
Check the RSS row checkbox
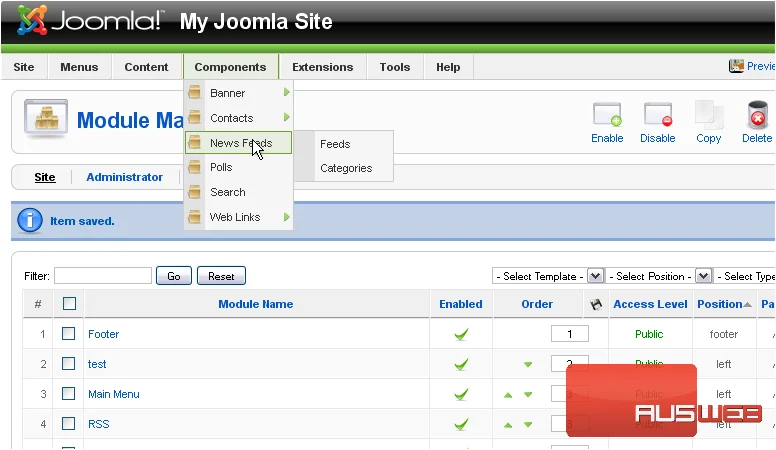coord(68,424)
